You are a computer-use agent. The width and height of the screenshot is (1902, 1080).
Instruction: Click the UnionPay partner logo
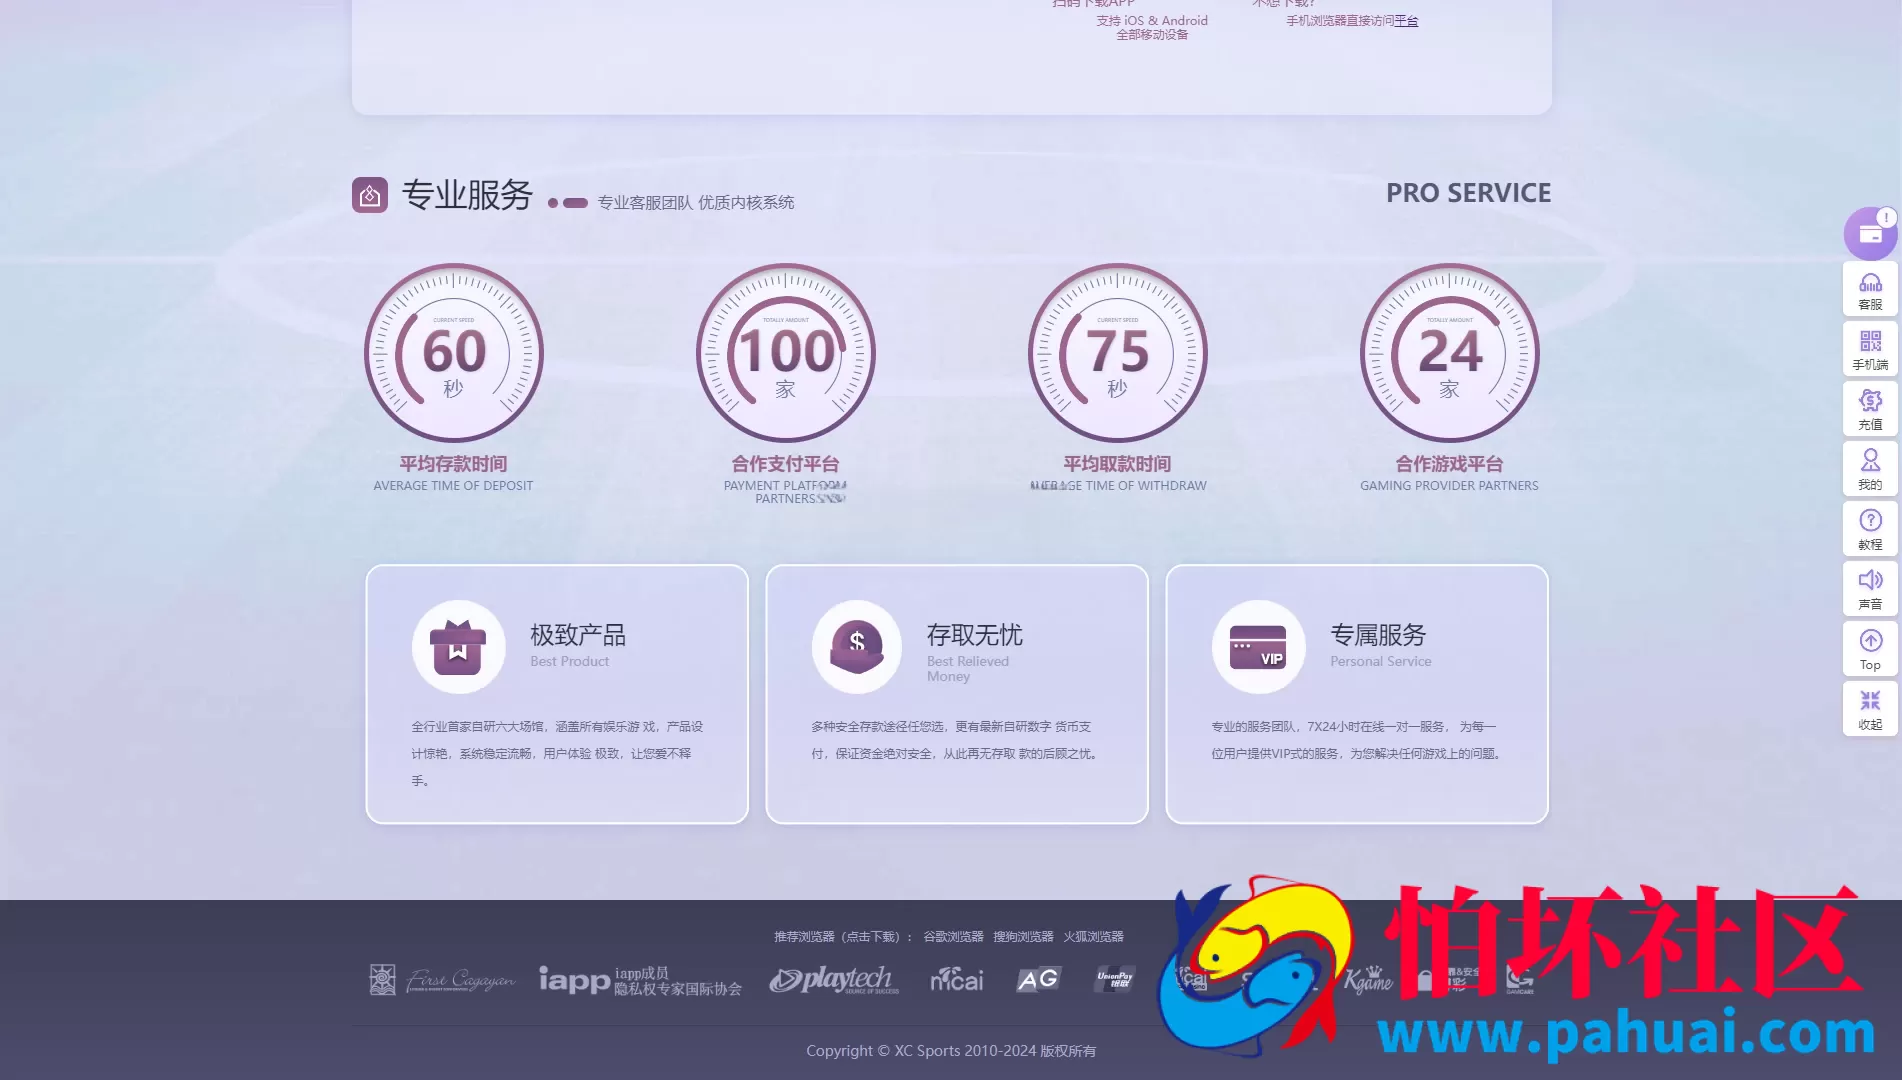coord(1115,980)
